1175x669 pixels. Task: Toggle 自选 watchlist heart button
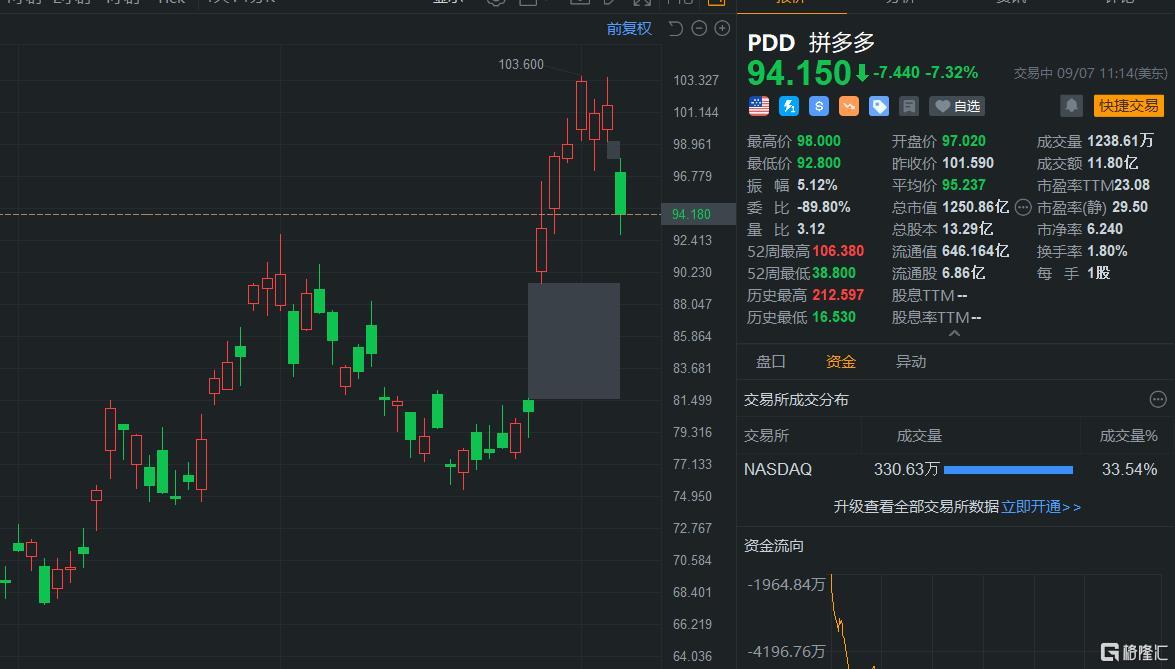click(x=957, y=106)
